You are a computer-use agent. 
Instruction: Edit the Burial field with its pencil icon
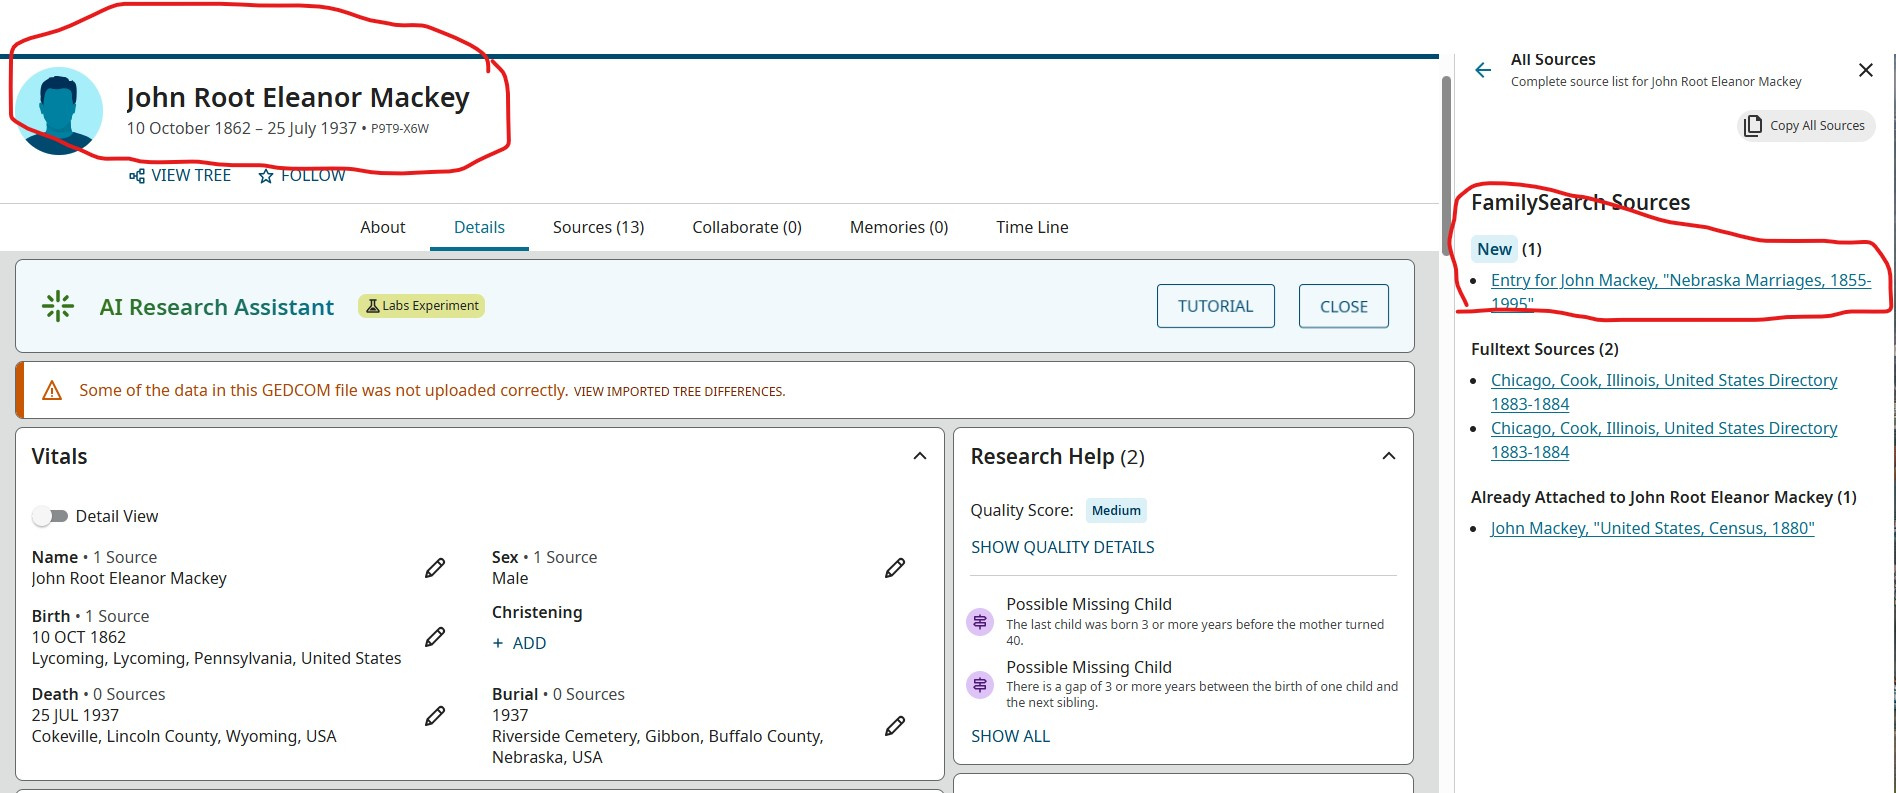point(895,726)
